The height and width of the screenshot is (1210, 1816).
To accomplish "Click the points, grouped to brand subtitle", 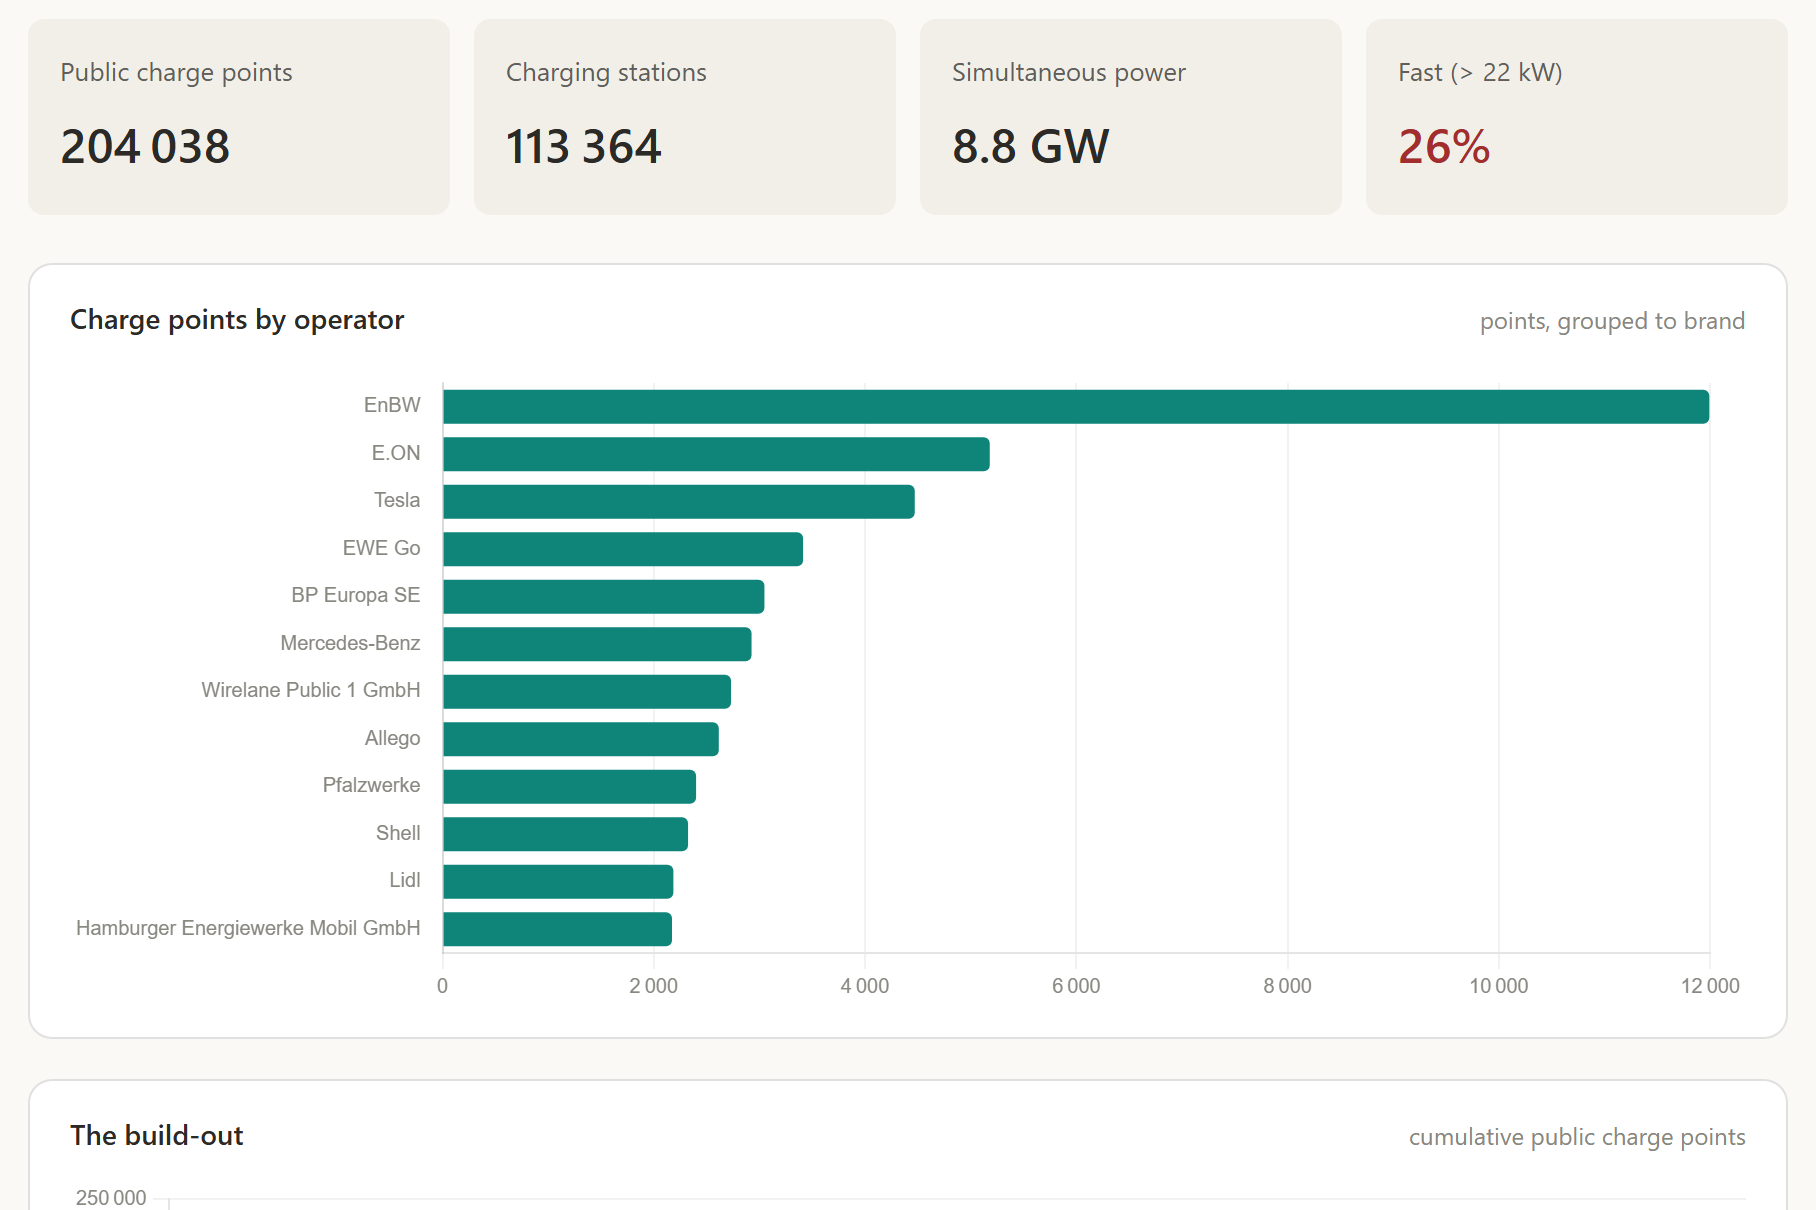I will coord(1612,321).
